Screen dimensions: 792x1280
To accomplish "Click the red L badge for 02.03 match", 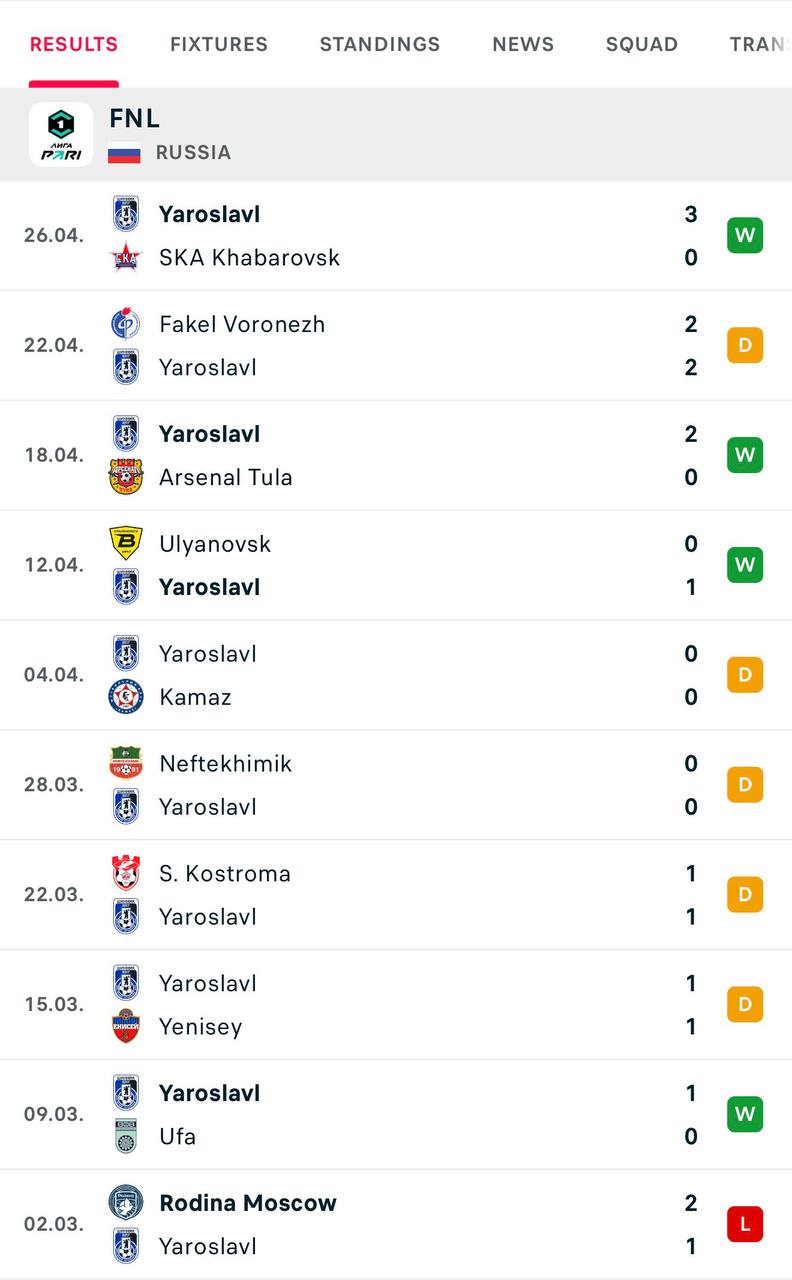I will pyautogui.click(x=745, y=1224).
